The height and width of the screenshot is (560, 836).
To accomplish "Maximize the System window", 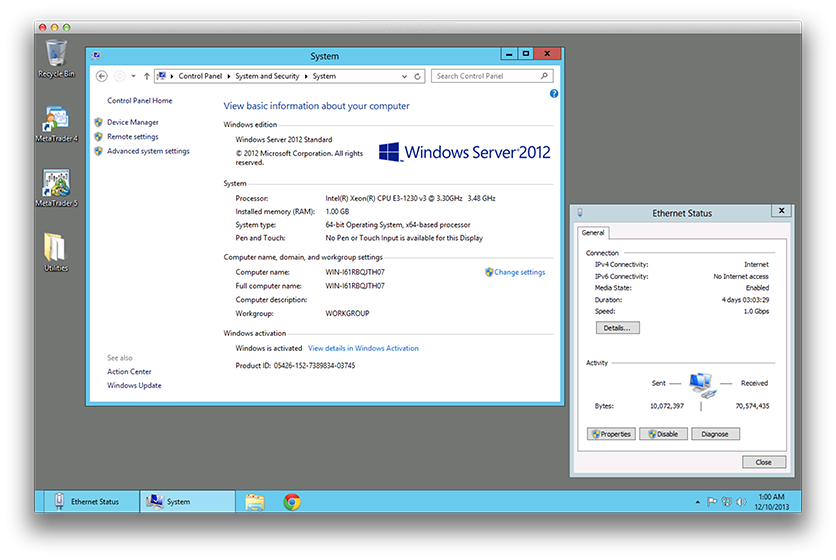I will 526,53.
